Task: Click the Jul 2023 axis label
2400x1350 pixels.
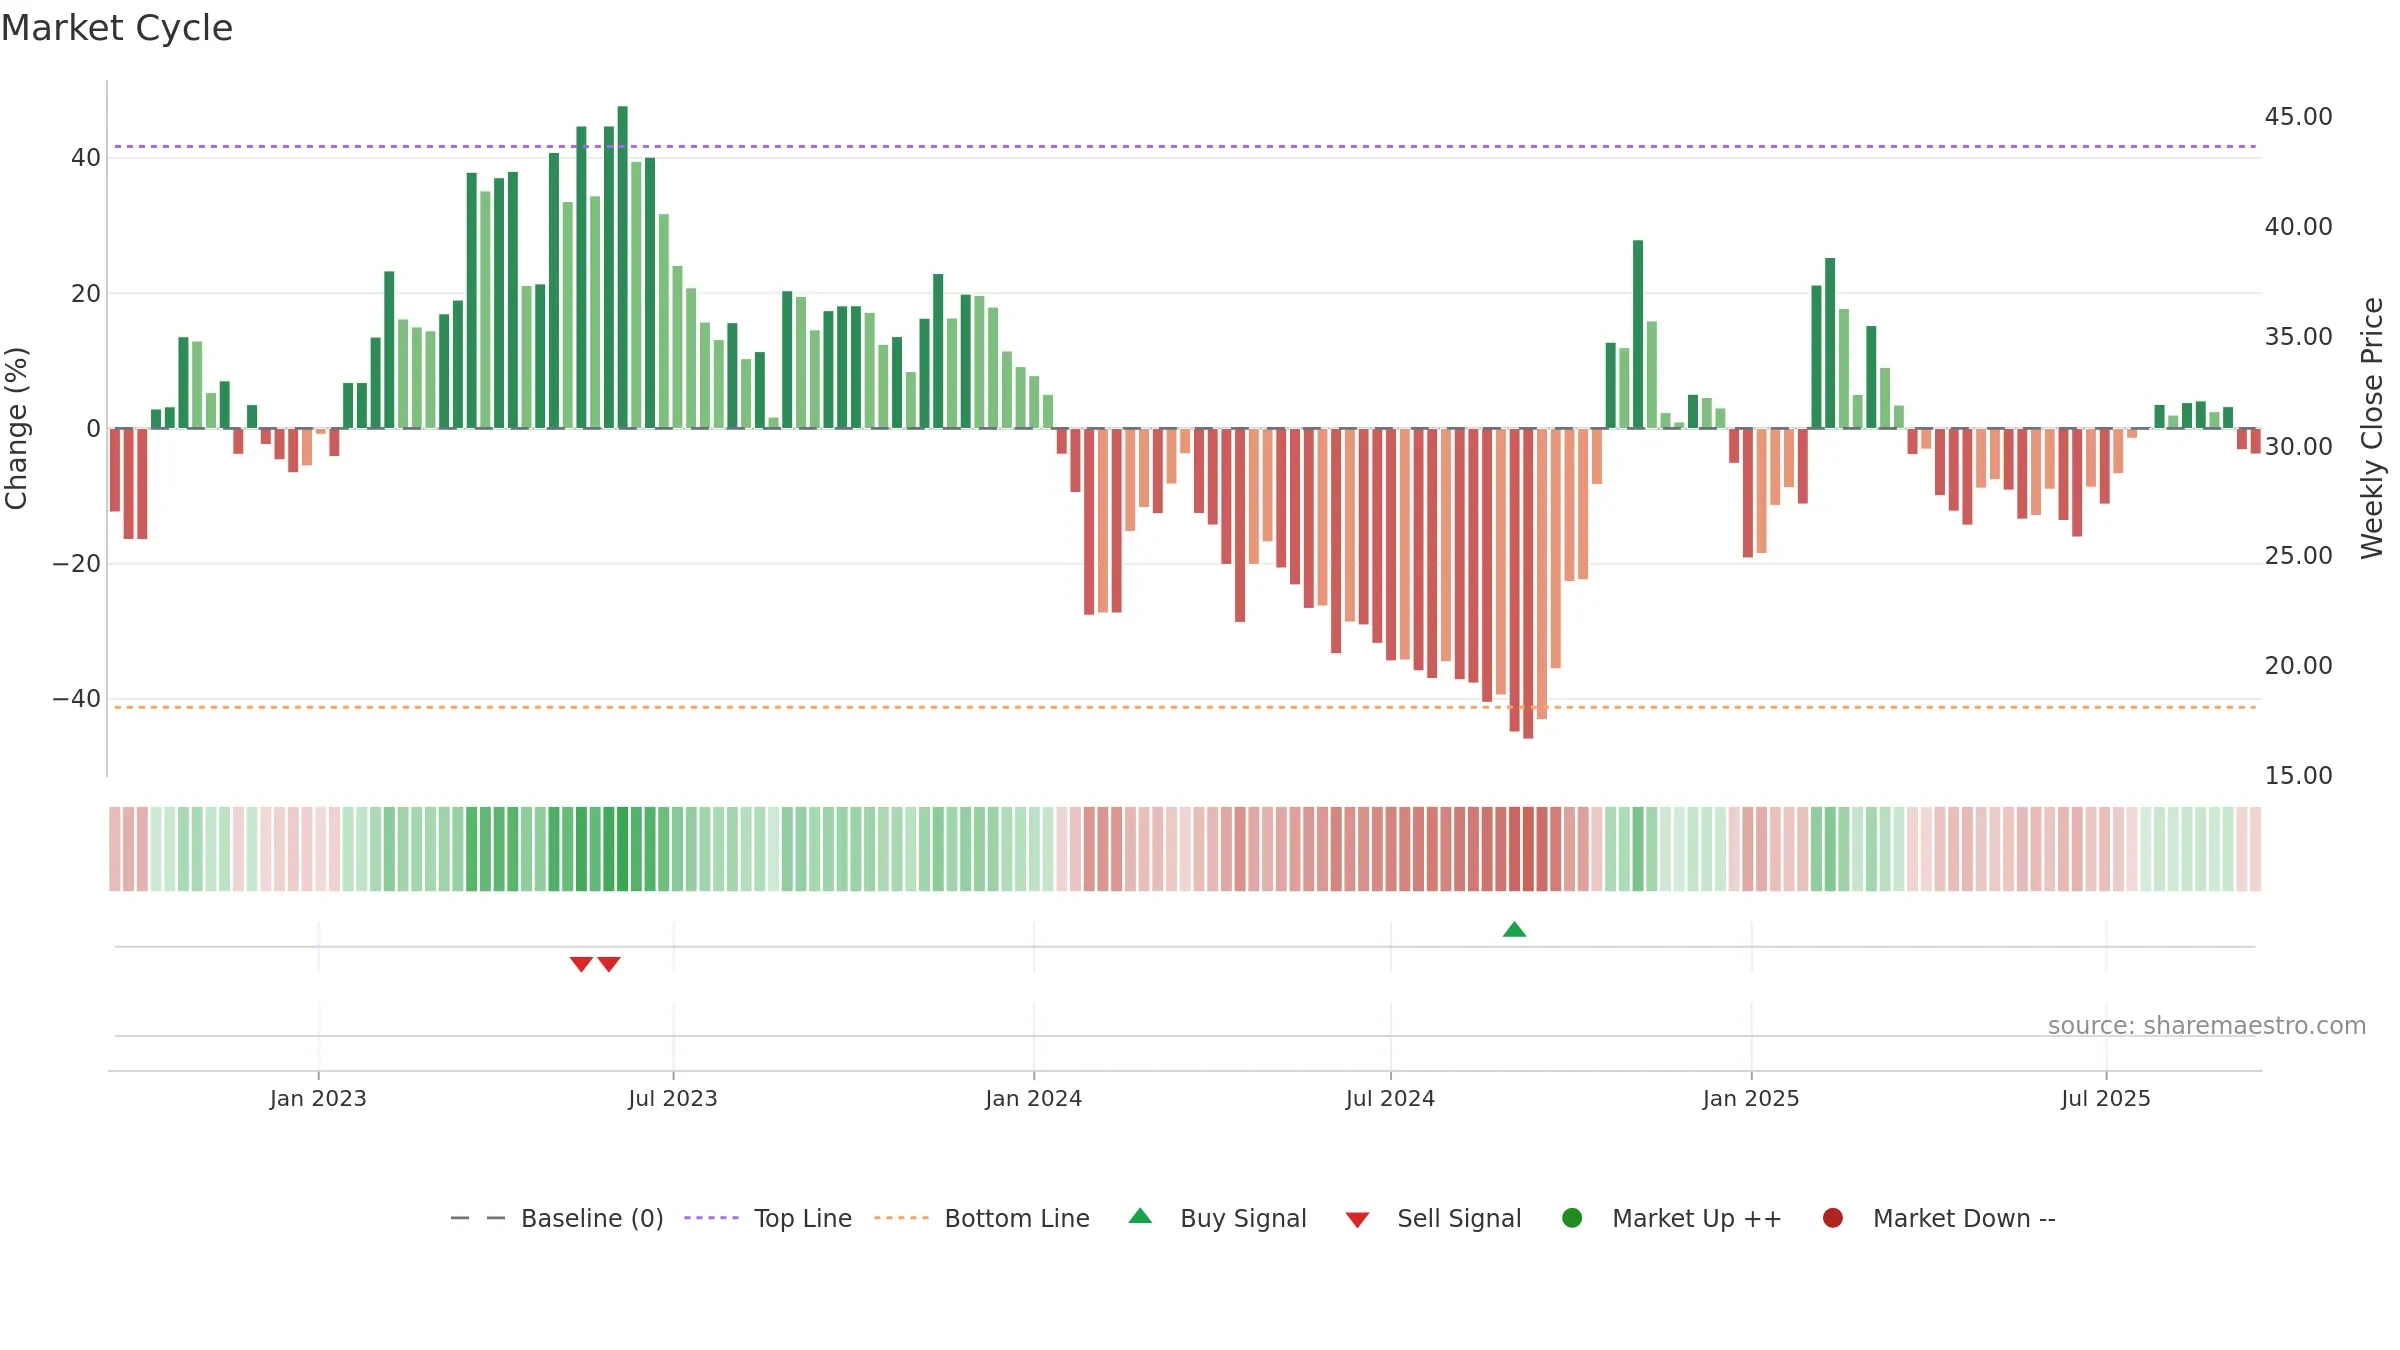Action: [x=673, y=1098]
